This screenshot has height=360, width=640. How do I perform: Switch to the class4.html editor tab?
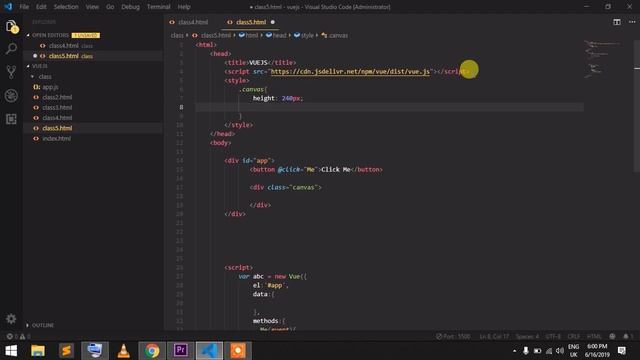193,22
